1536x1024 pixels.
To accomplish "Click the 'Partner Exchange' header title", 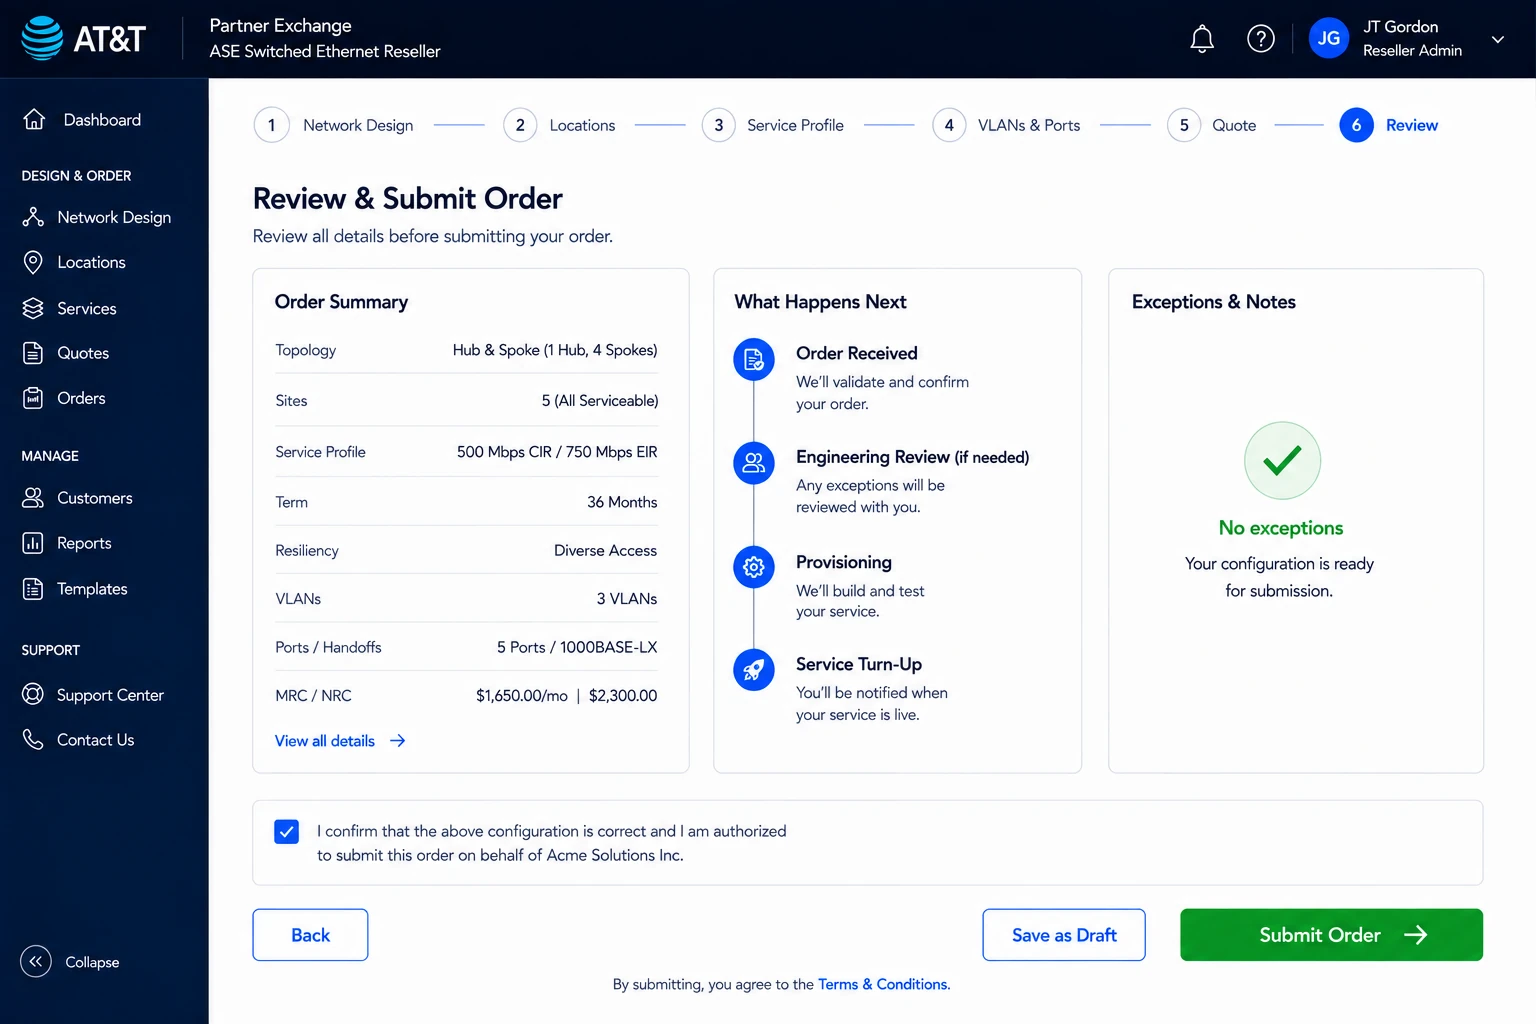I will point(280,25).
